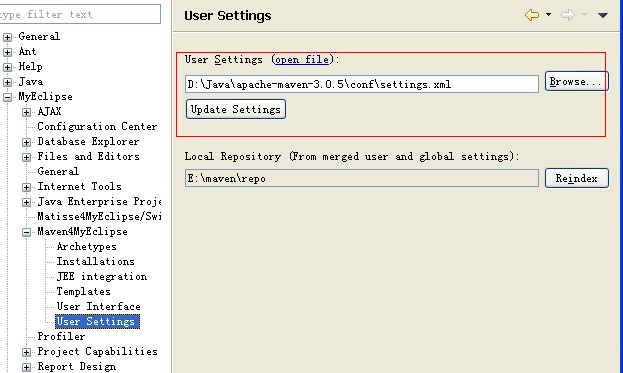
Task: Select Configuration Center tree item
Action: click(97, 127)
